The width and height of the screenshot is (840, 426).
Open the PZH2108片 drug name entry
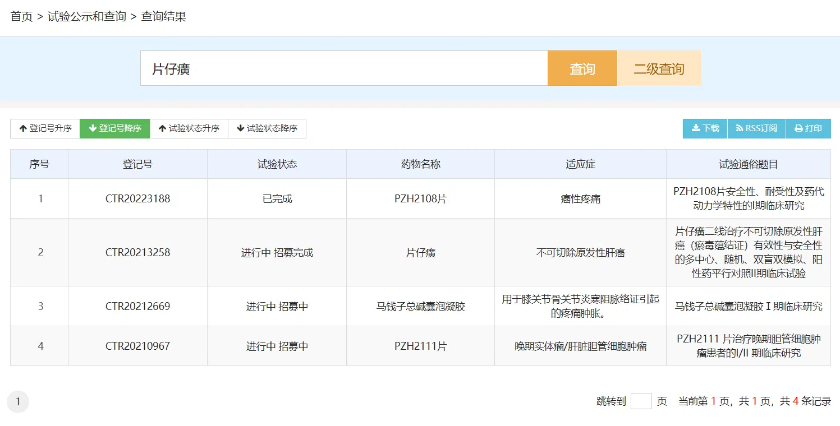click(x=421, y=199)
